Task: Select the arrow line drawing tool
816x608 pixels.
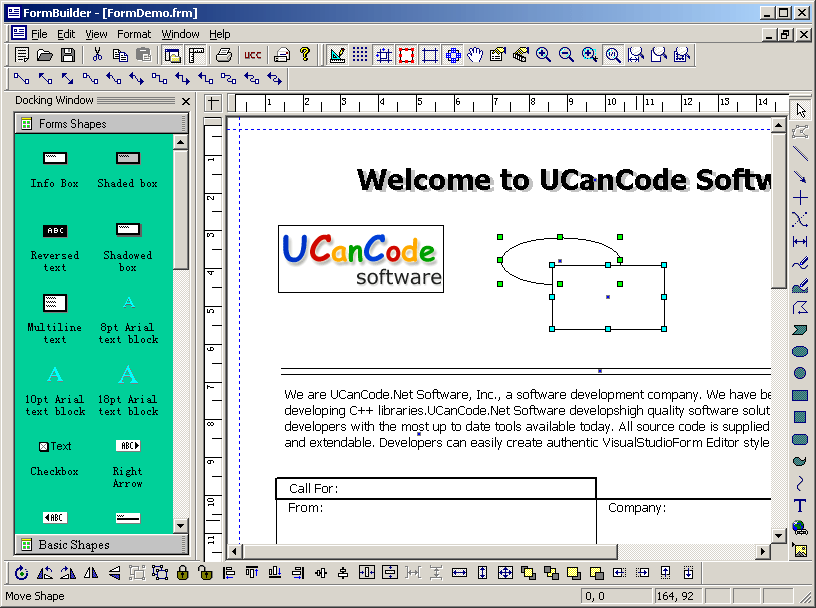Action: tap(800, 176)
